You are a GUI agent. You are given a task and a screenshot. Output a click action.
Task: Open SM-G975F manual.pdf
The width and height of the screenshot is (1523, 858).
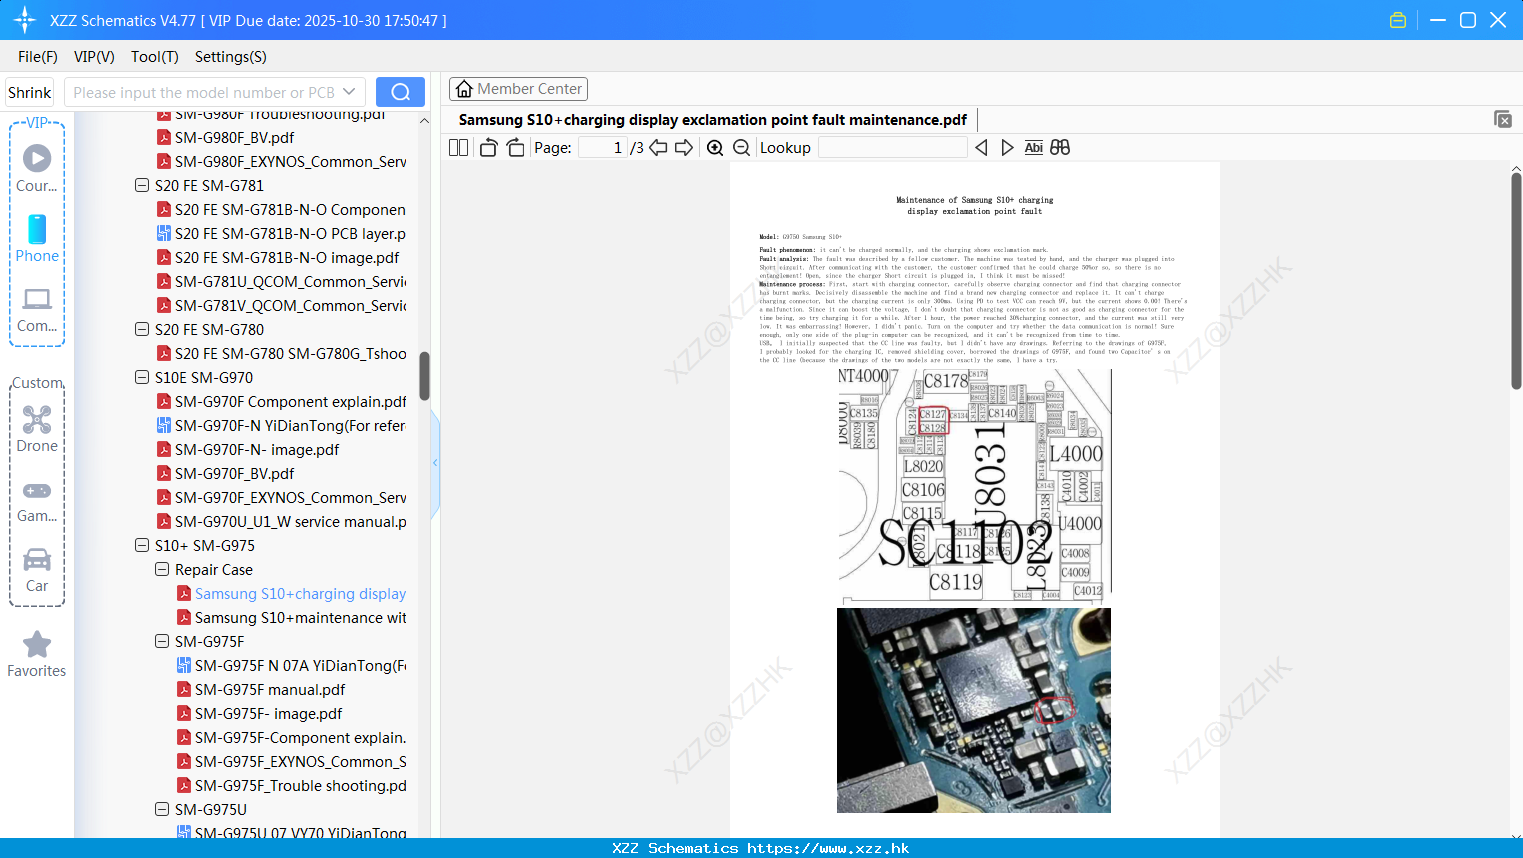pyautogui.click(x=261, y=689)
